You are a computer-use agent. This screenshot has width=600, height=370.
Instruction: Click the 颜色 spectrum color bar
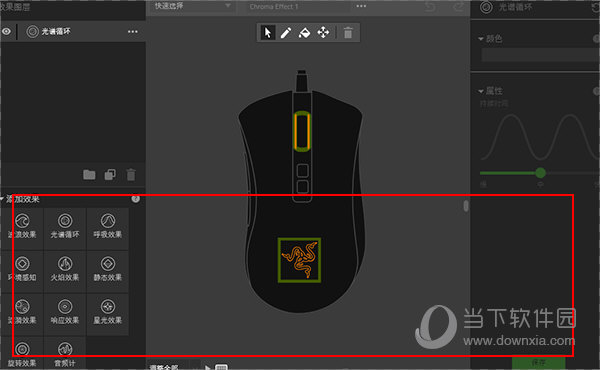540,55
